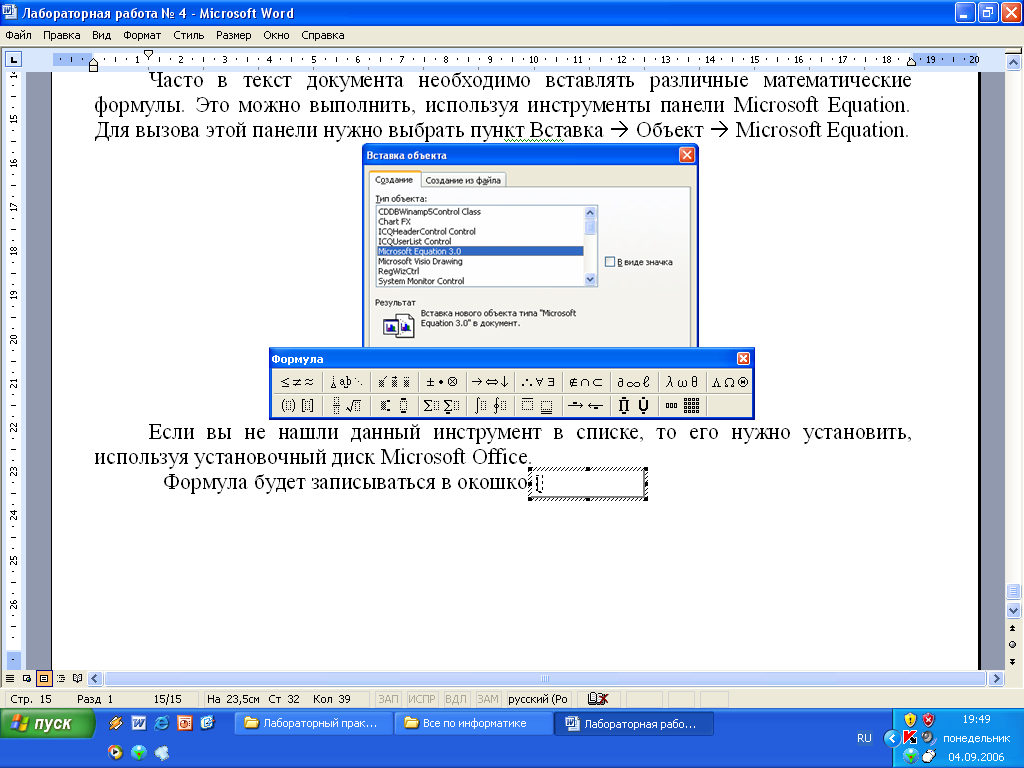1024x768 pixels.
Task: Click the previous page browse button
Action: click(1013, 628)
